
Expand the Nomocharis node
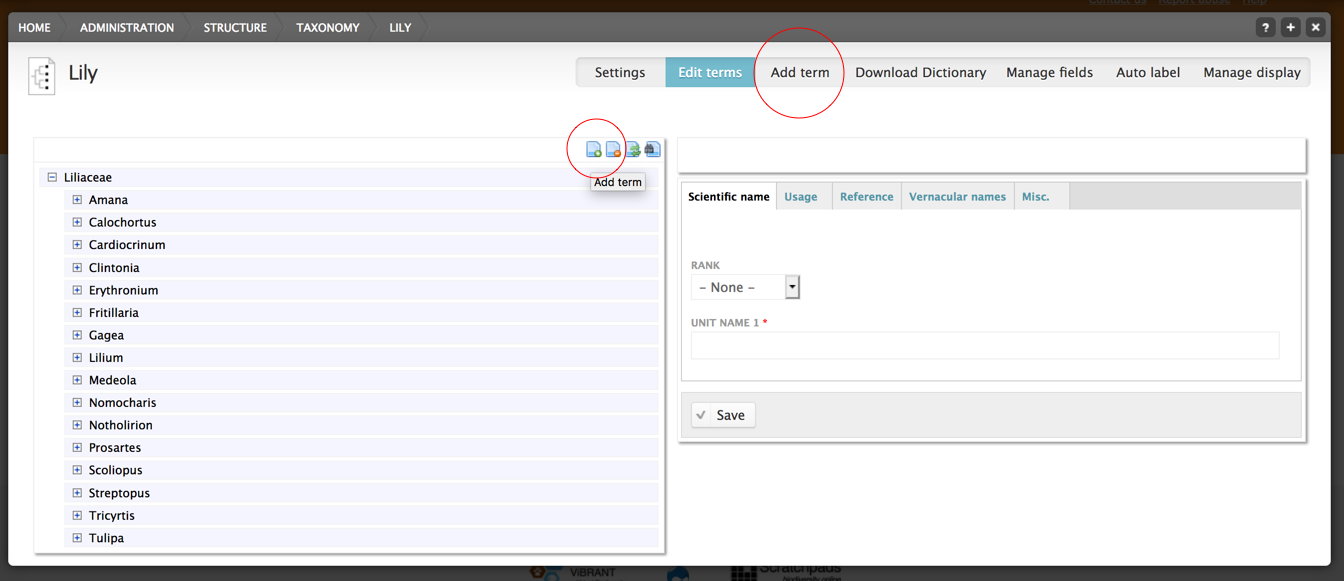coord(77,403)
